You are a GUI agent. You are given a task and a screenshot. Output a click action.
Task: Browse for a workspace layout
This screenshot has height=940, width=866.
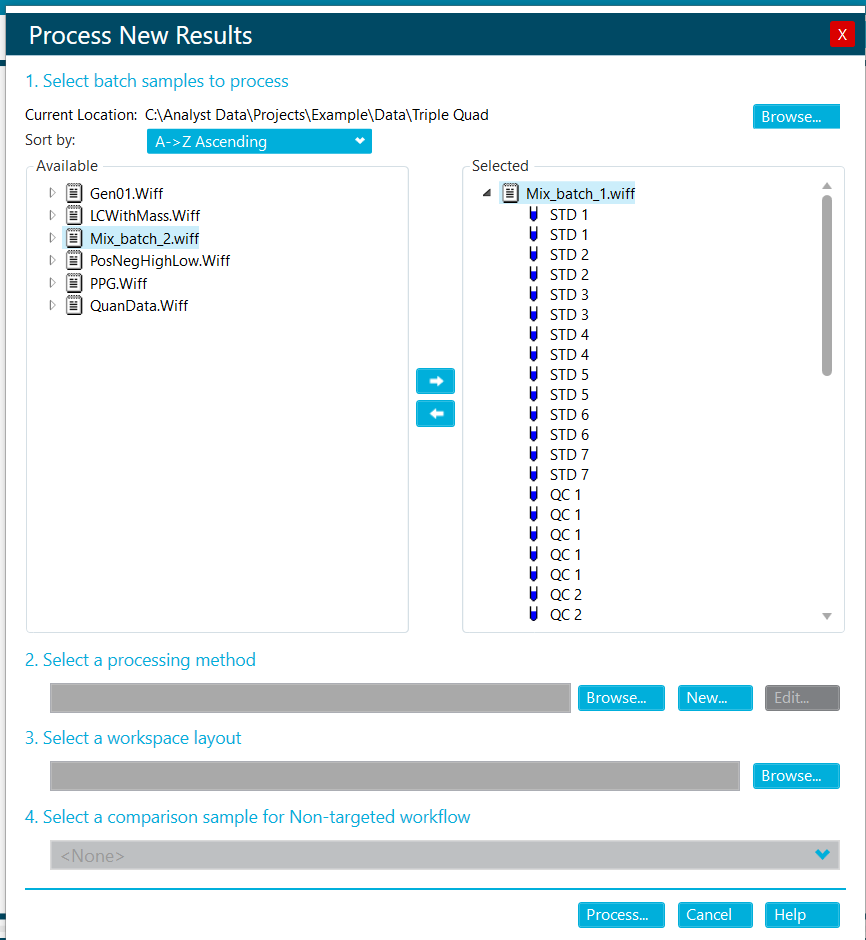(796, 776)
